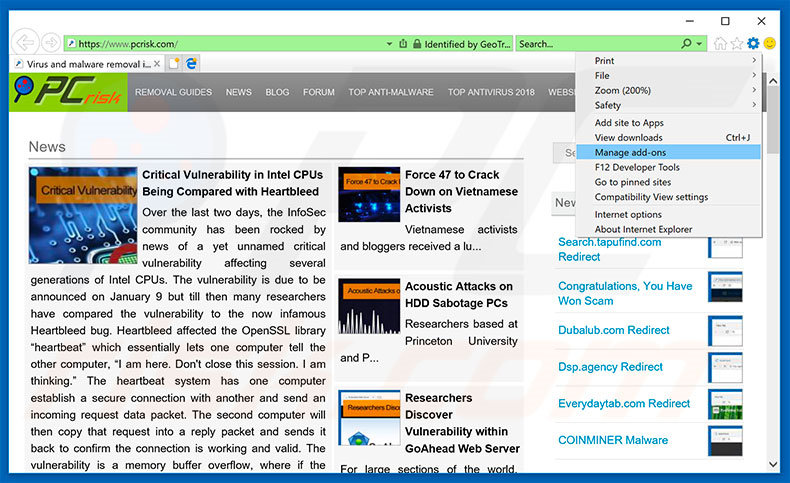The image size is (790, 483).
Task: Click the search magnifier icon
Action: [x=686, y=44]
